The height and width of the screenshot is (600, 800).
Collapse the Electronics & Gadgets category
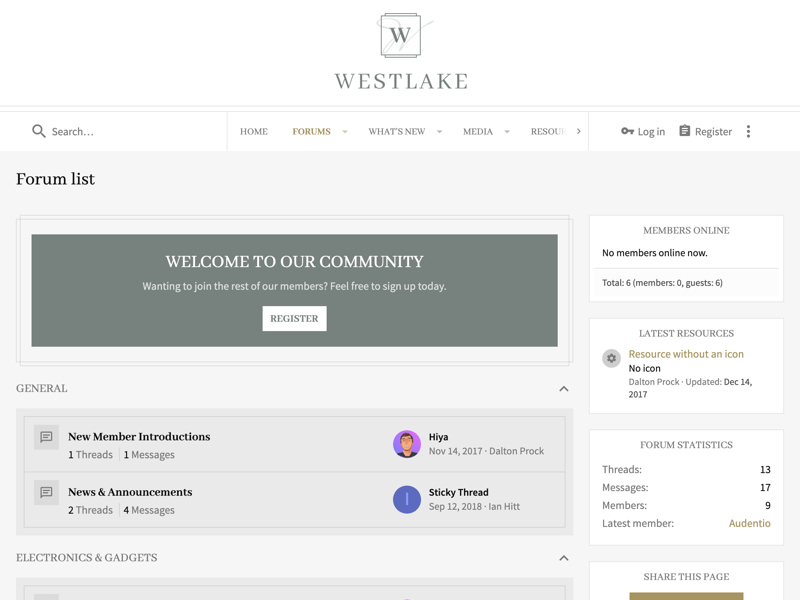click(x=563, y=558)
